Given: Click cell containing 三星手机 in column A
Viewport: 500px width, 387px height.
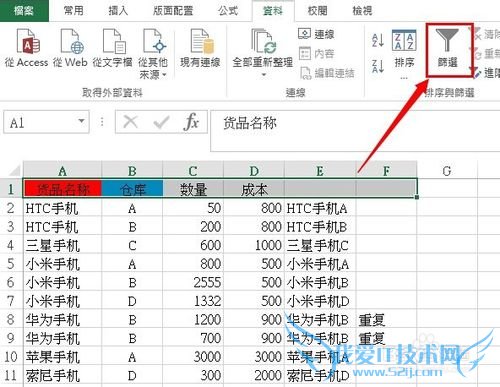Looking at the screenshot, I should 62,246.
